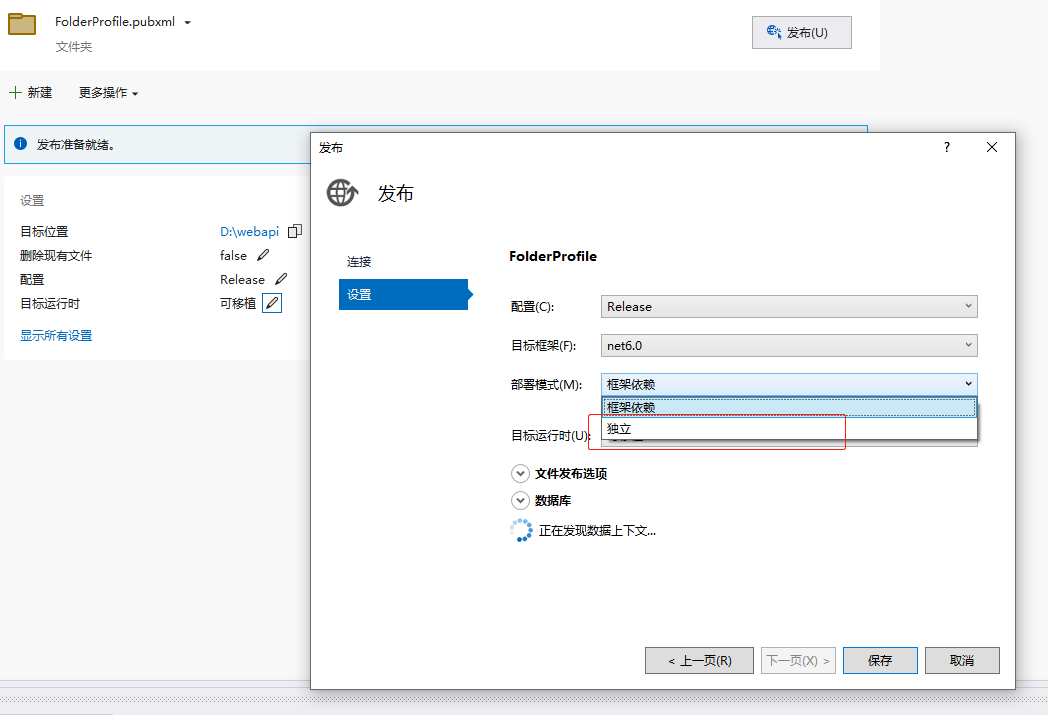Open the 目标框架 net6.0 dropdown

click(789, 346)
